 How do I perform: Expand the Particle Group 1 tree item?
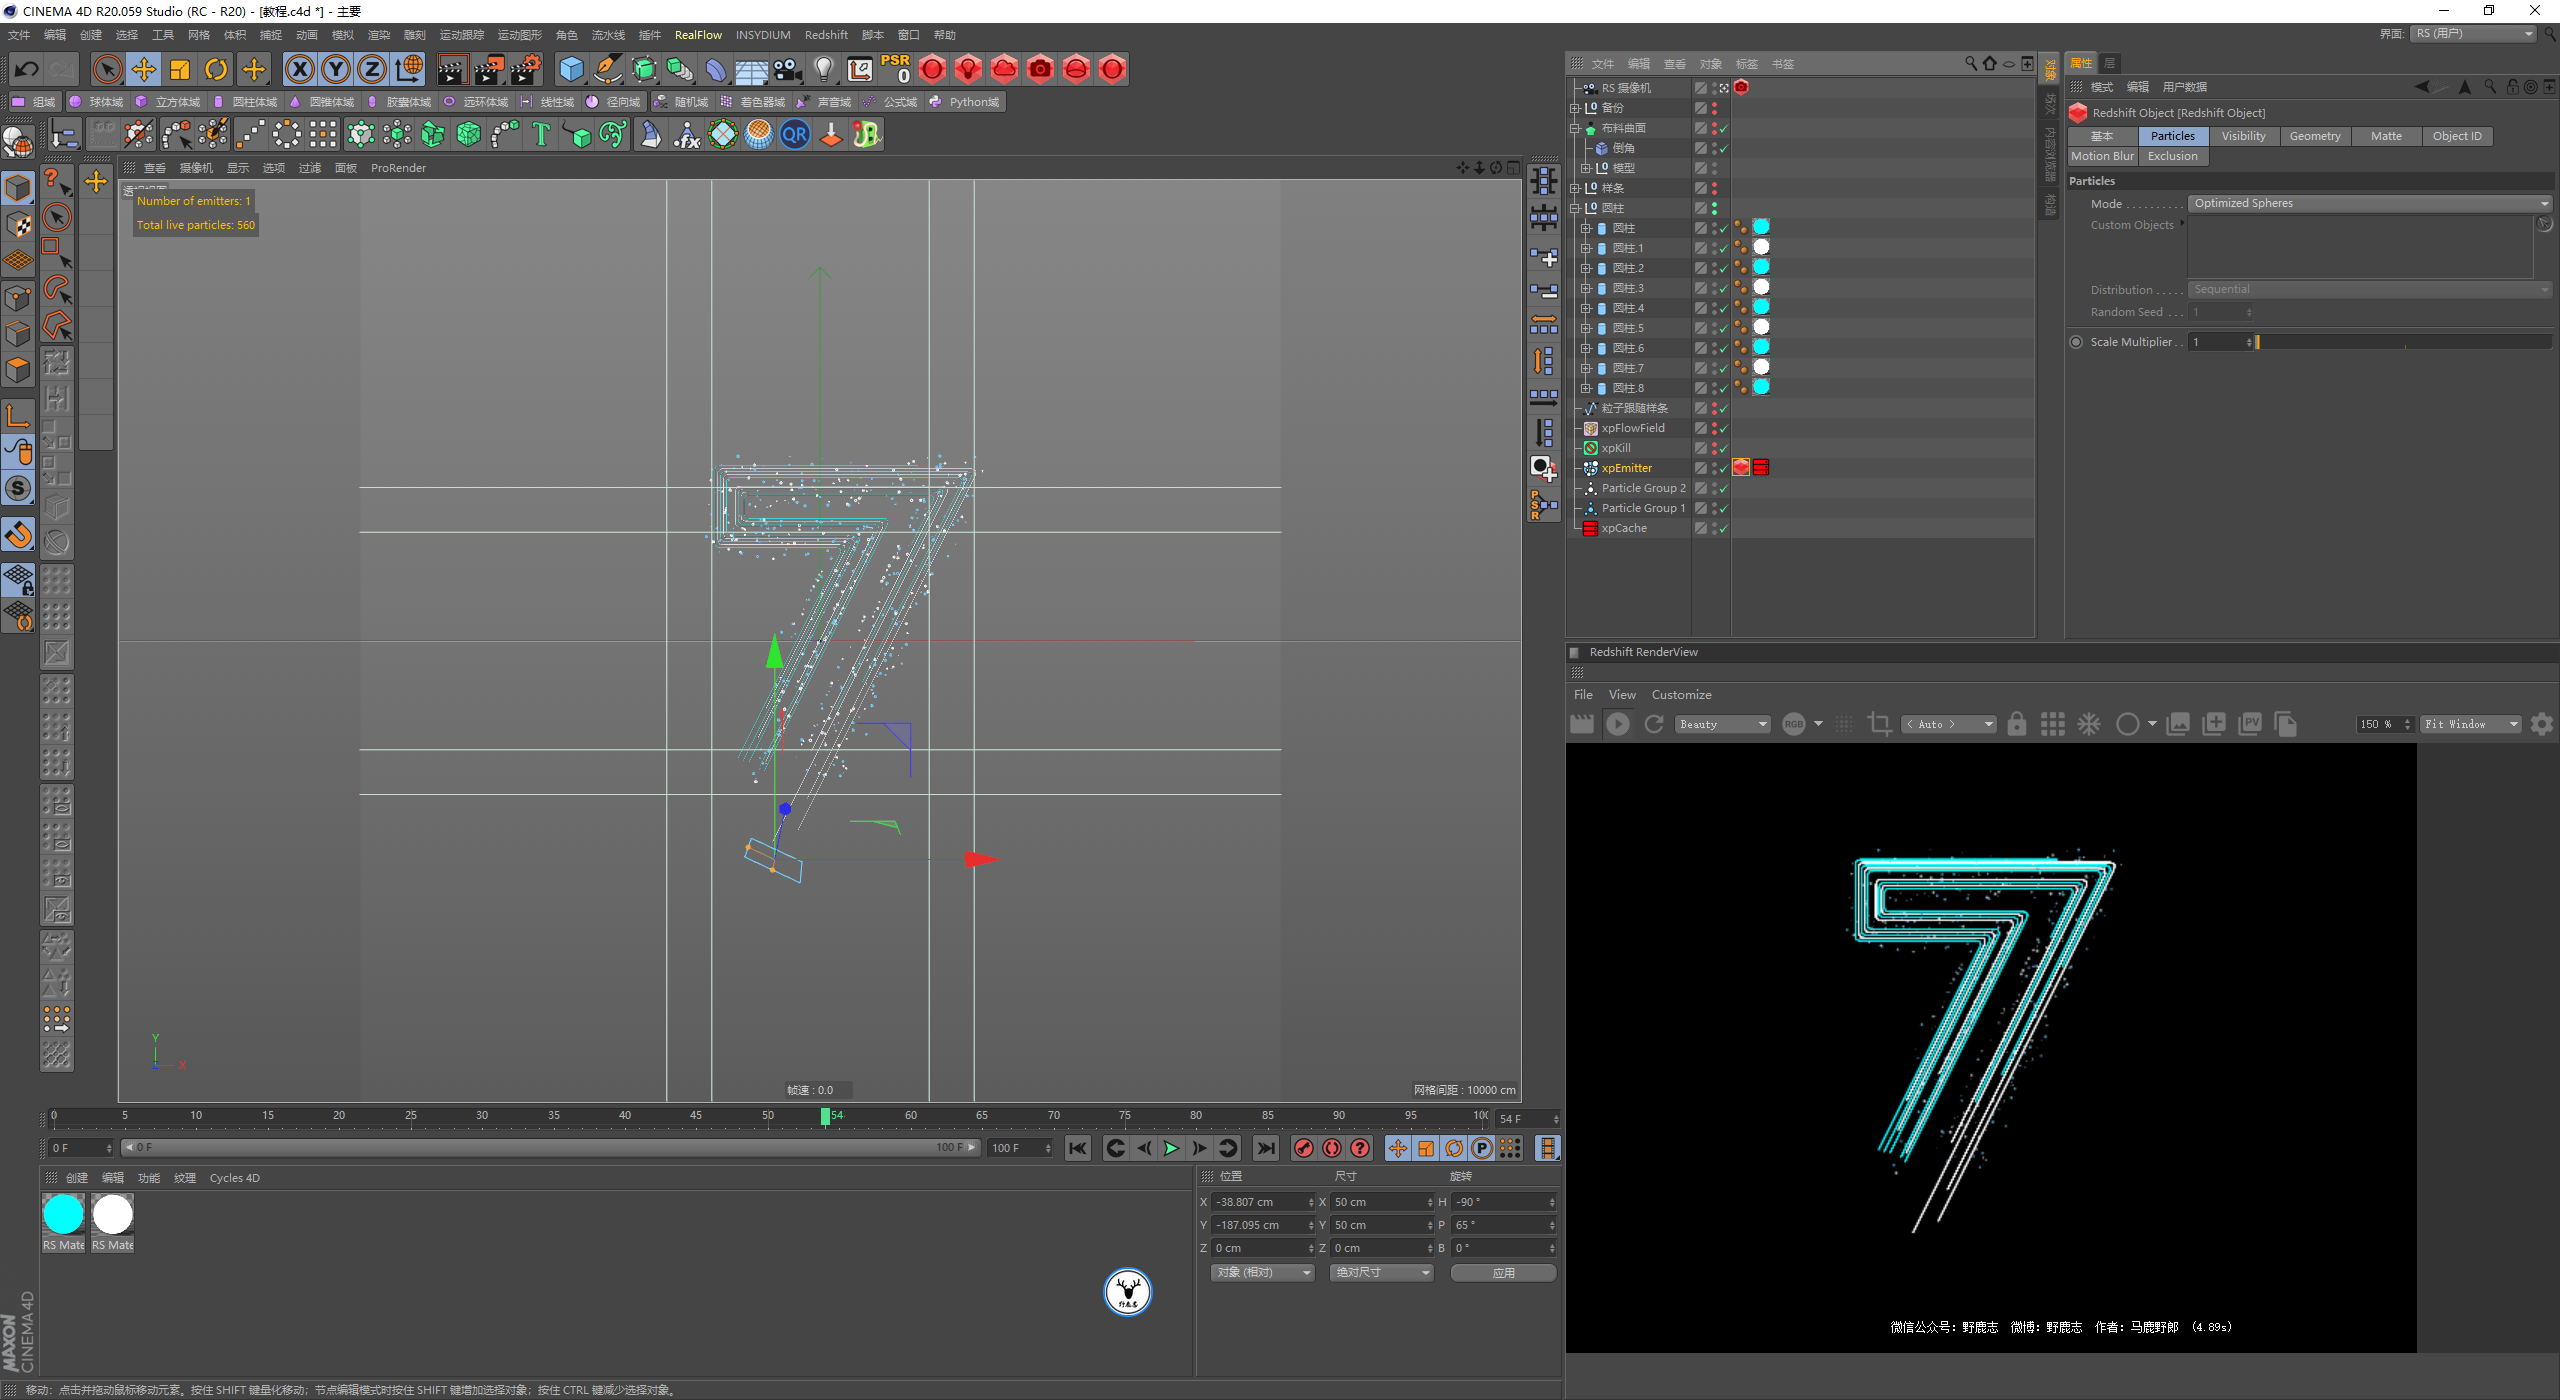pyautogui.click(x=1579, y=509)
